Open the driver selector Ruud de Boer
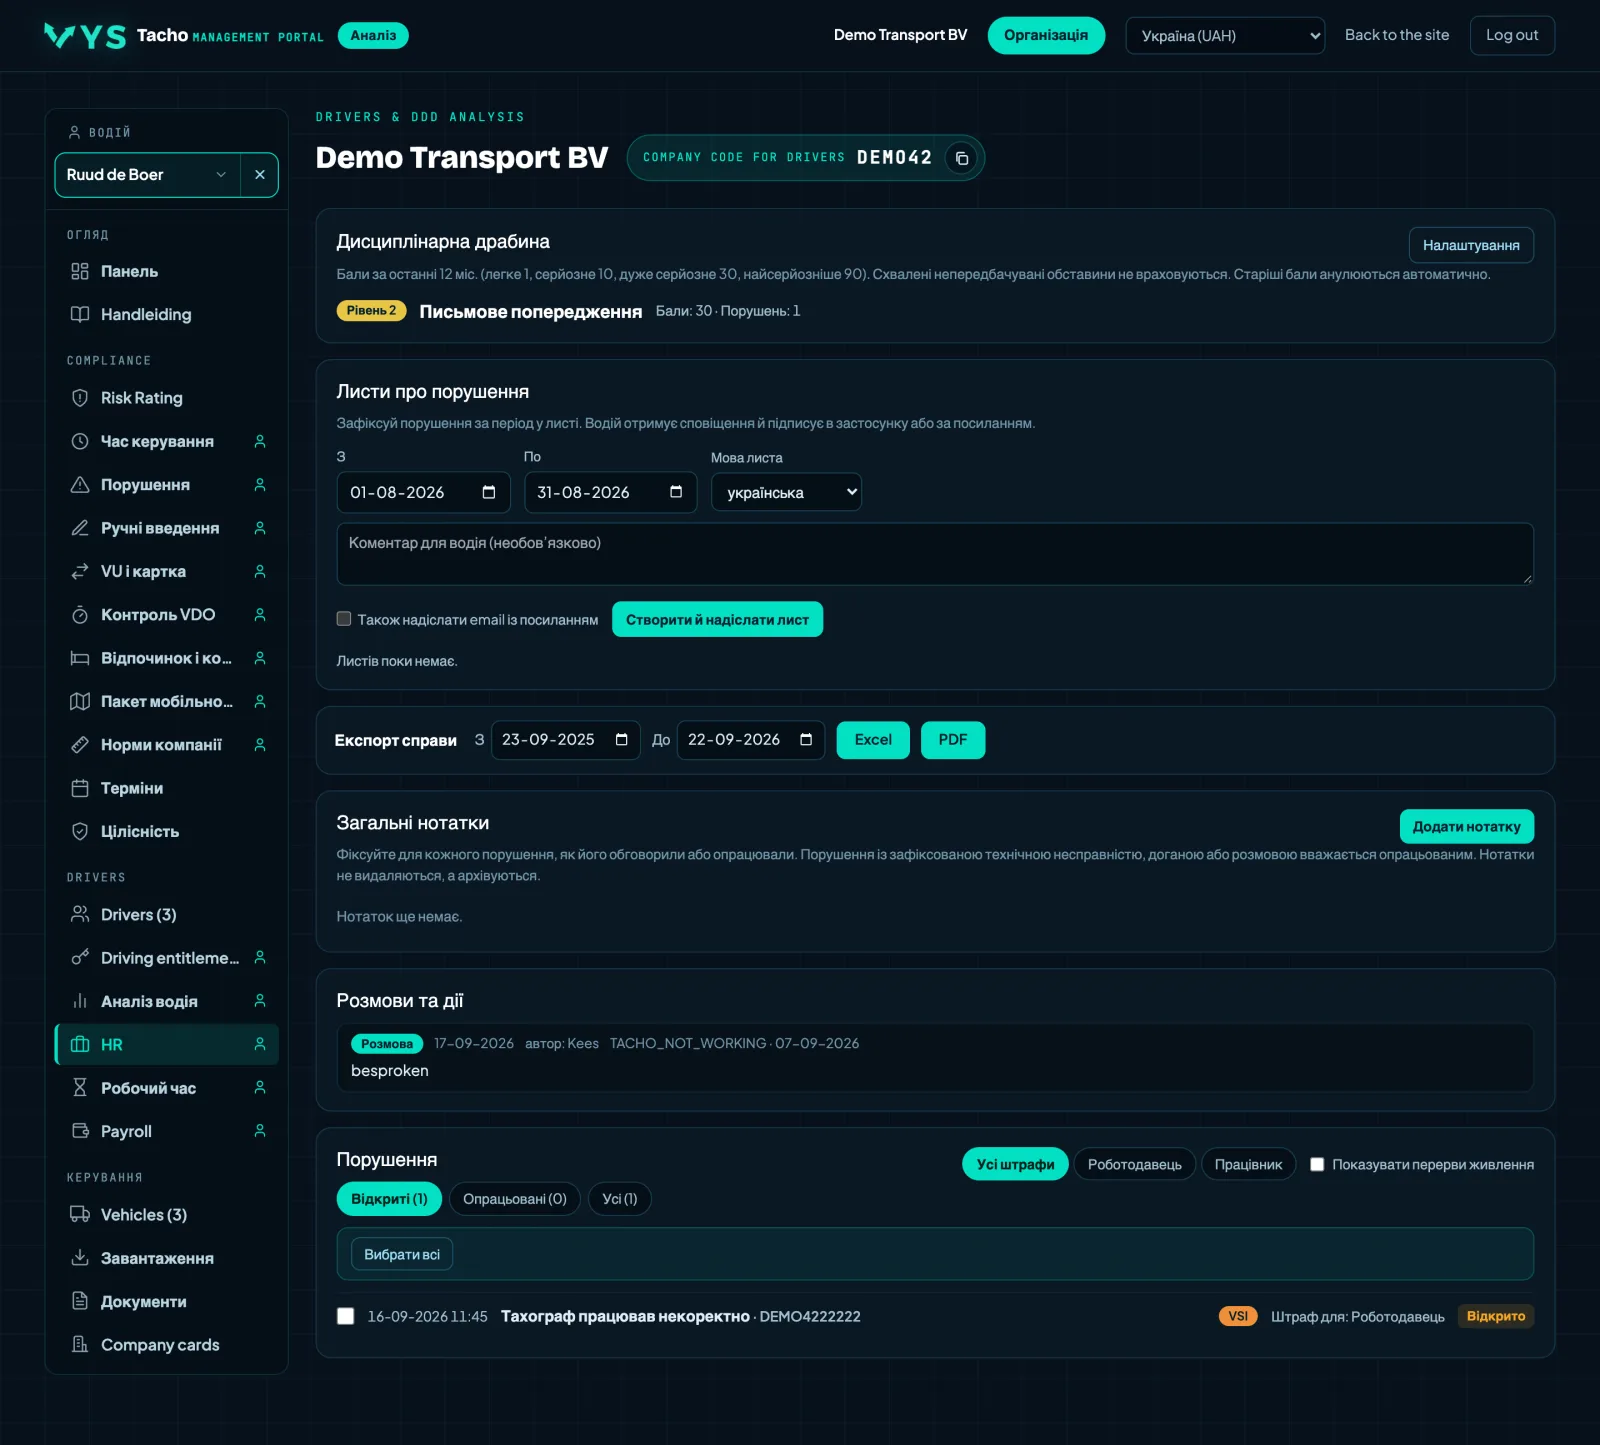Screen dimensions: 1600x1445 coord(147,175)
